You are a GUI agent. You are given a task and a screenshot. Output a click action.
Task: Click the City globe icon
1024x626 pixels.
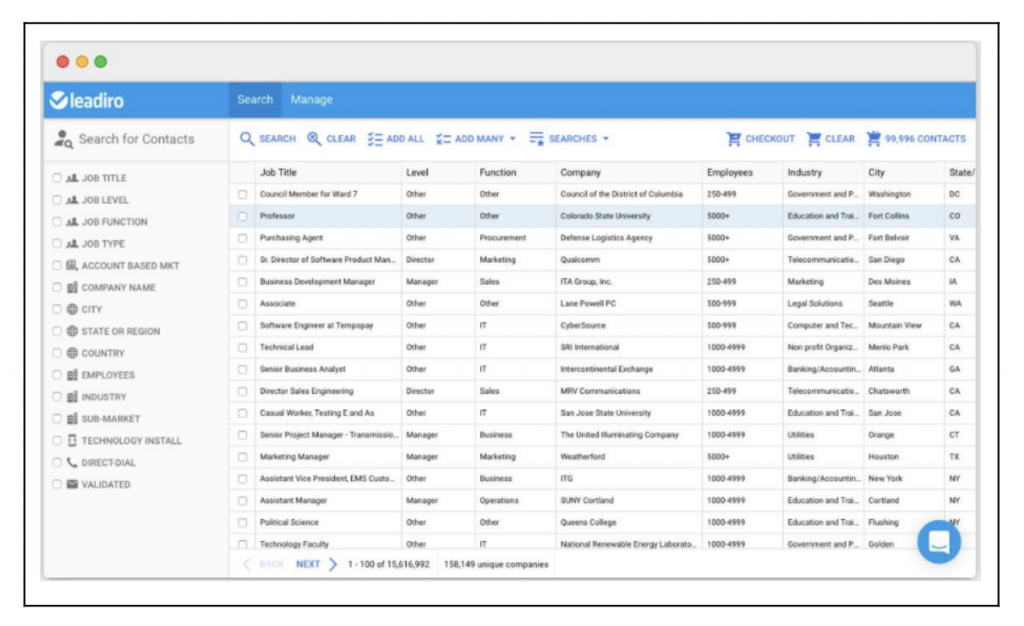pyautogui.click(x=72, y=309)
